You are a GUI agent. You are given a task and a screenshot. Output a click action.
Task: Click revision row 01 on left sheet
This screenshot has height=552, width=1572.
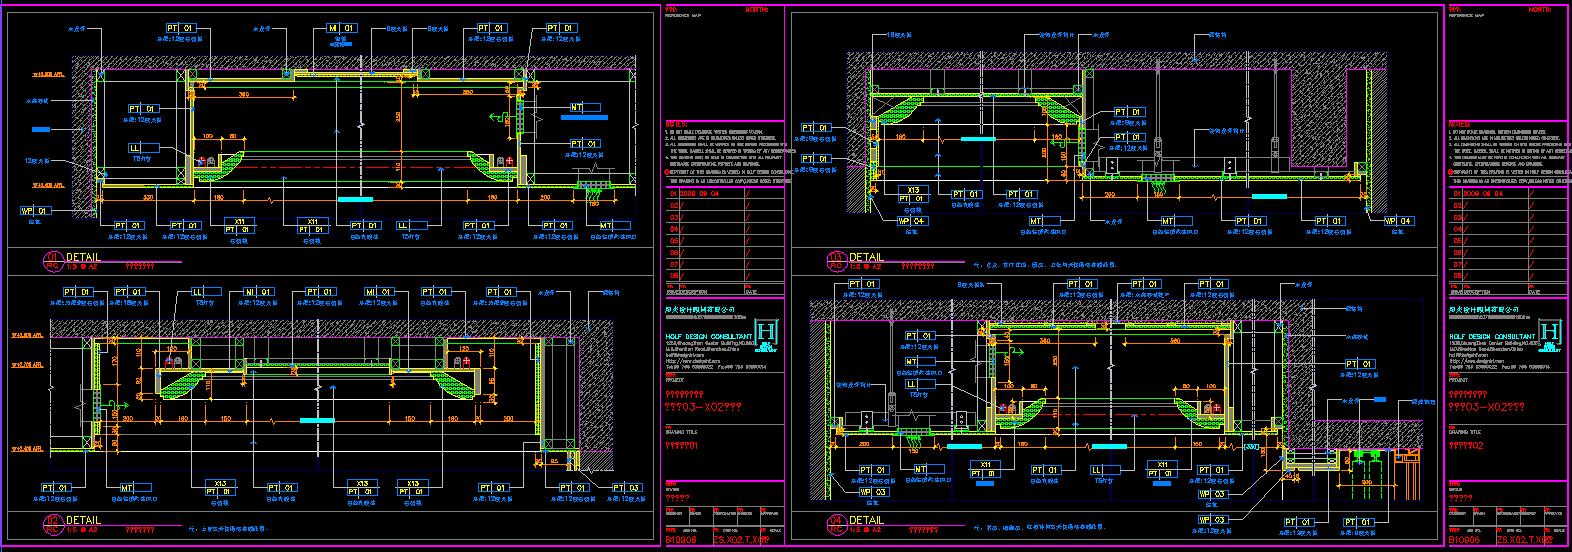pos(725,193)
